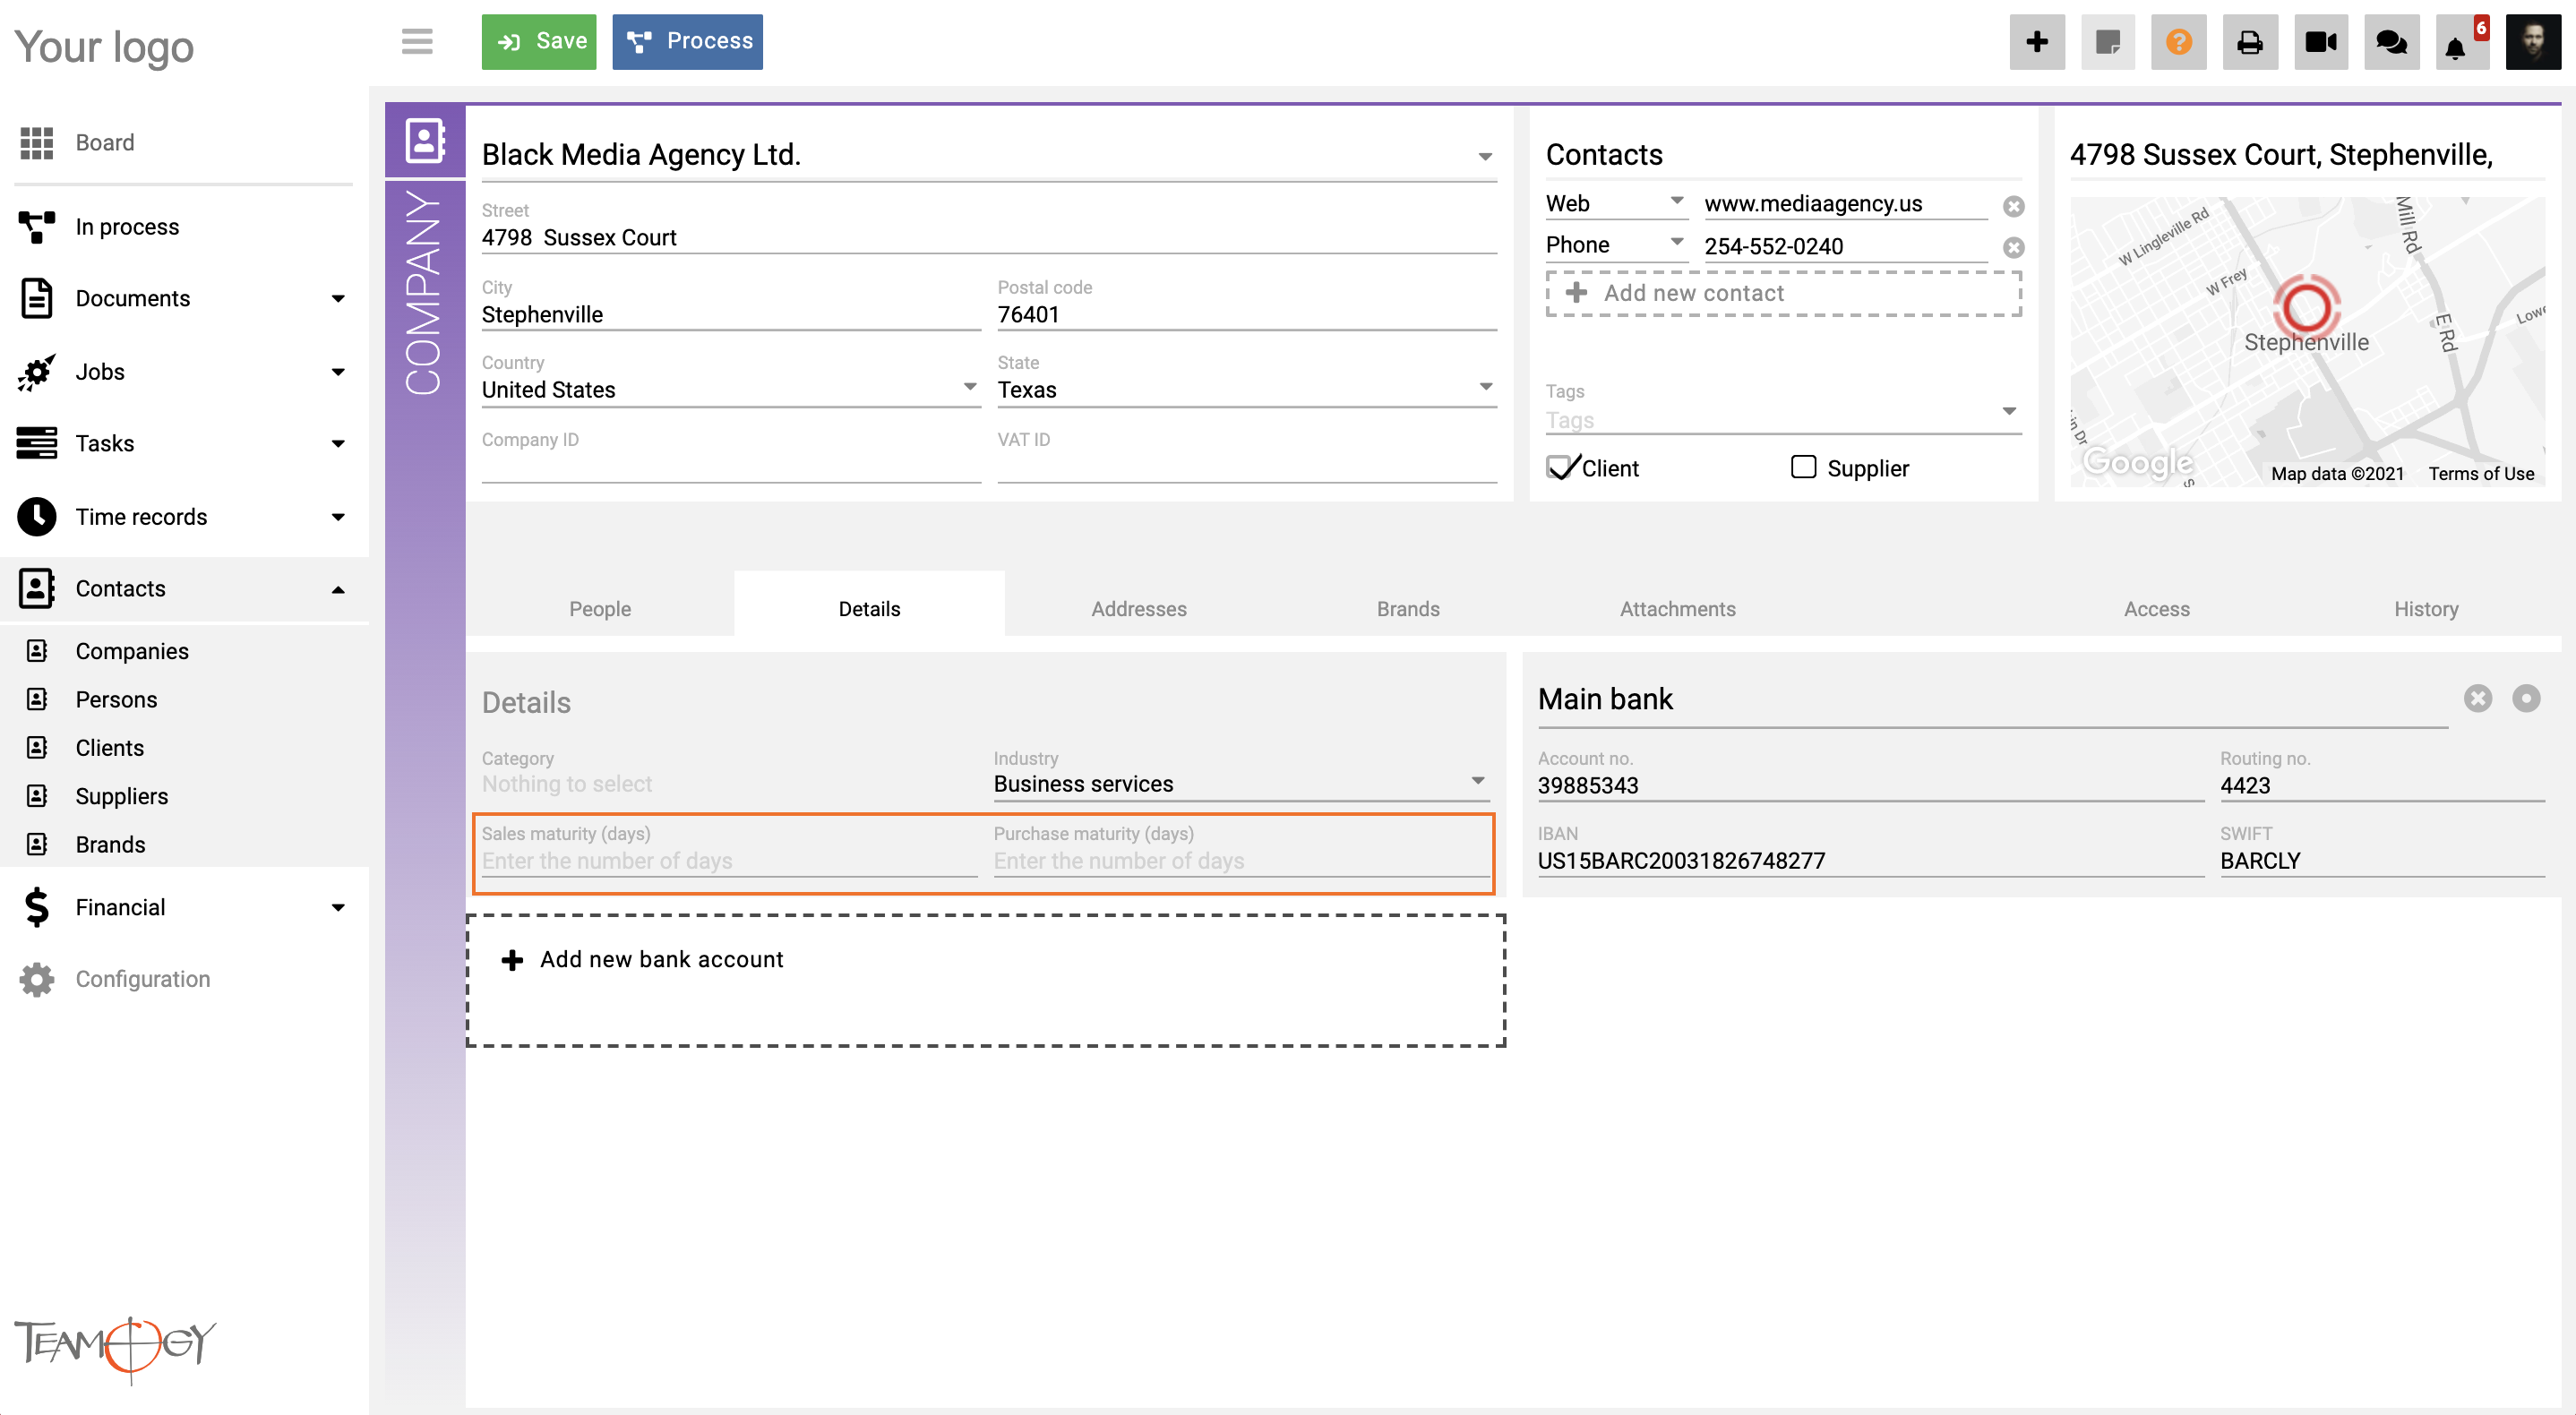This screenshot has height=1415, width=2576.
Task: Switch to the Brands tab
Action: [1408, 608]
